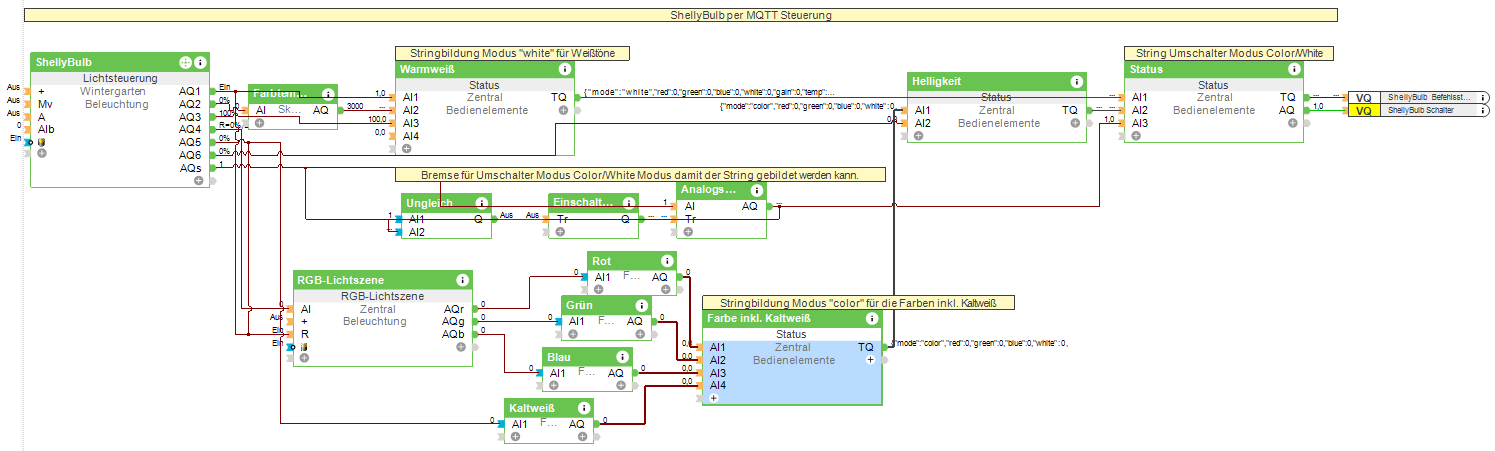Expand Helligkeit outputs via plus under TQ
1495x451 pixels.
[x=1074, y=123]
